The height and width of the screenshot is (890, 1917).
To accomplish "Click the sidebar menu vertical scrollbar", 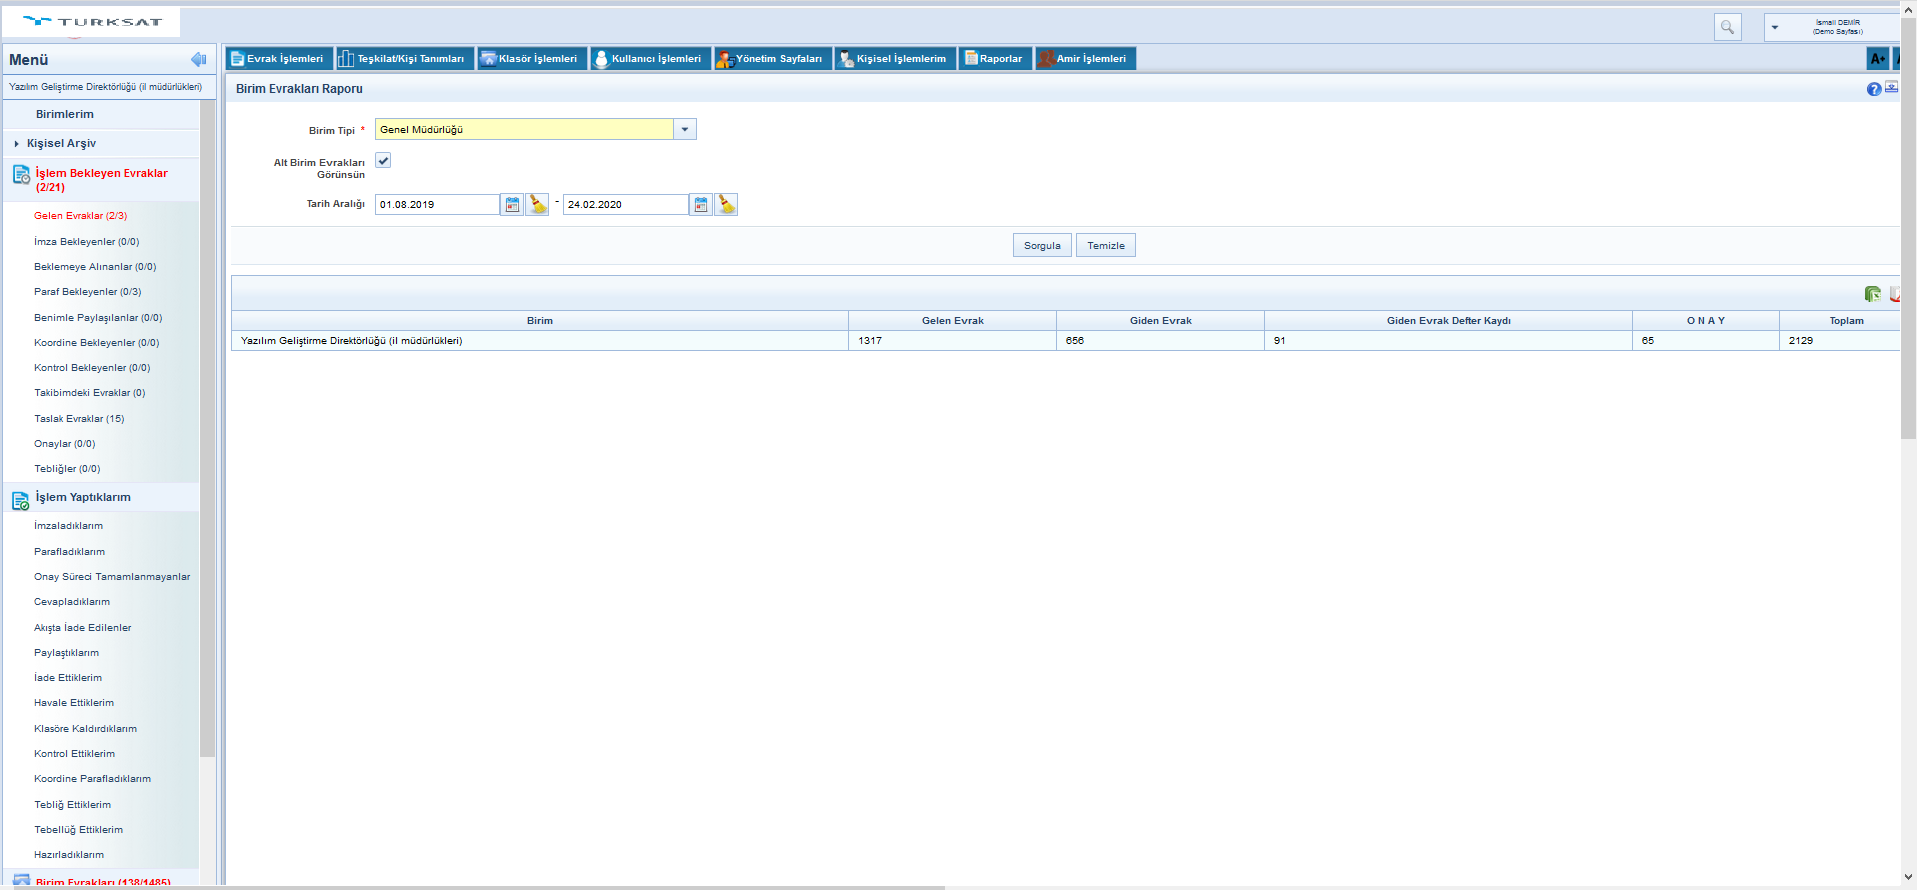I will 207,430.
